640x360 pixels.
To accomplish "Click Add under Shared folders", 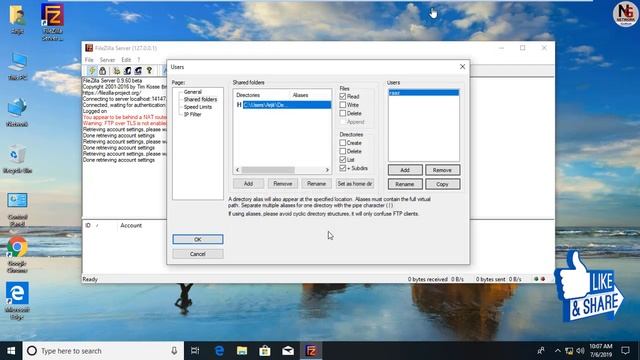I will tap(248, 184).
